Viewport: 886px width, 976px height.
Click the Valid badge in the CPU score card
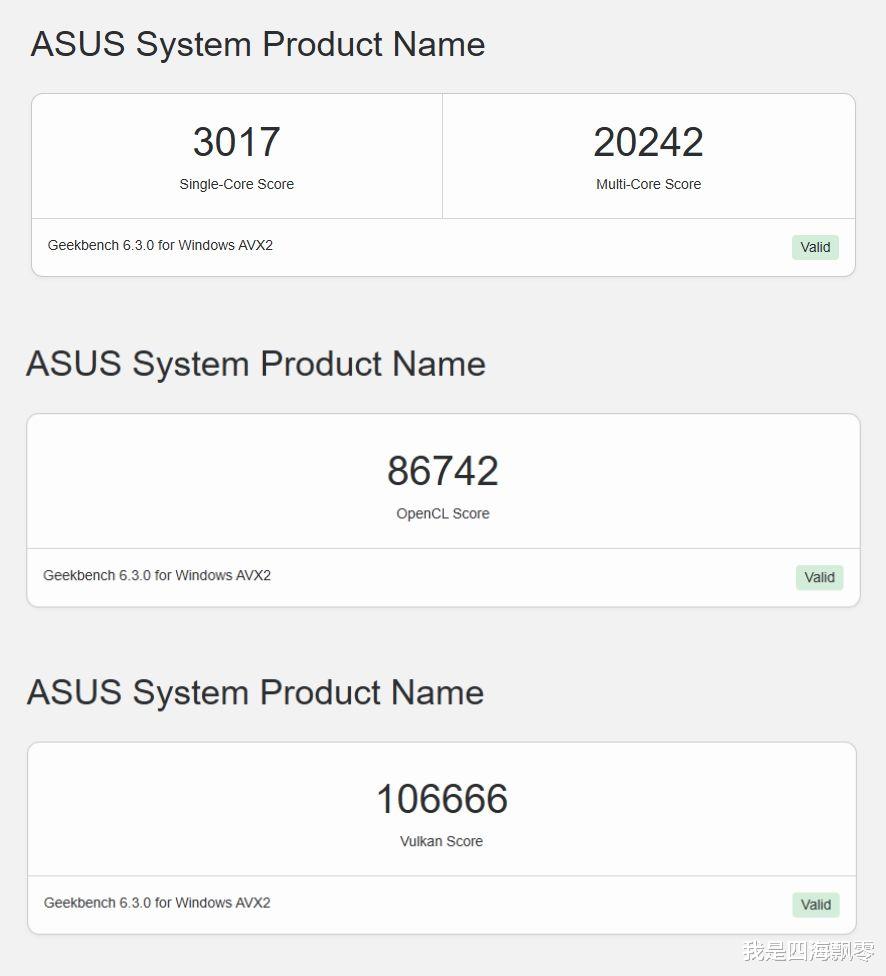tap(815, 247)
